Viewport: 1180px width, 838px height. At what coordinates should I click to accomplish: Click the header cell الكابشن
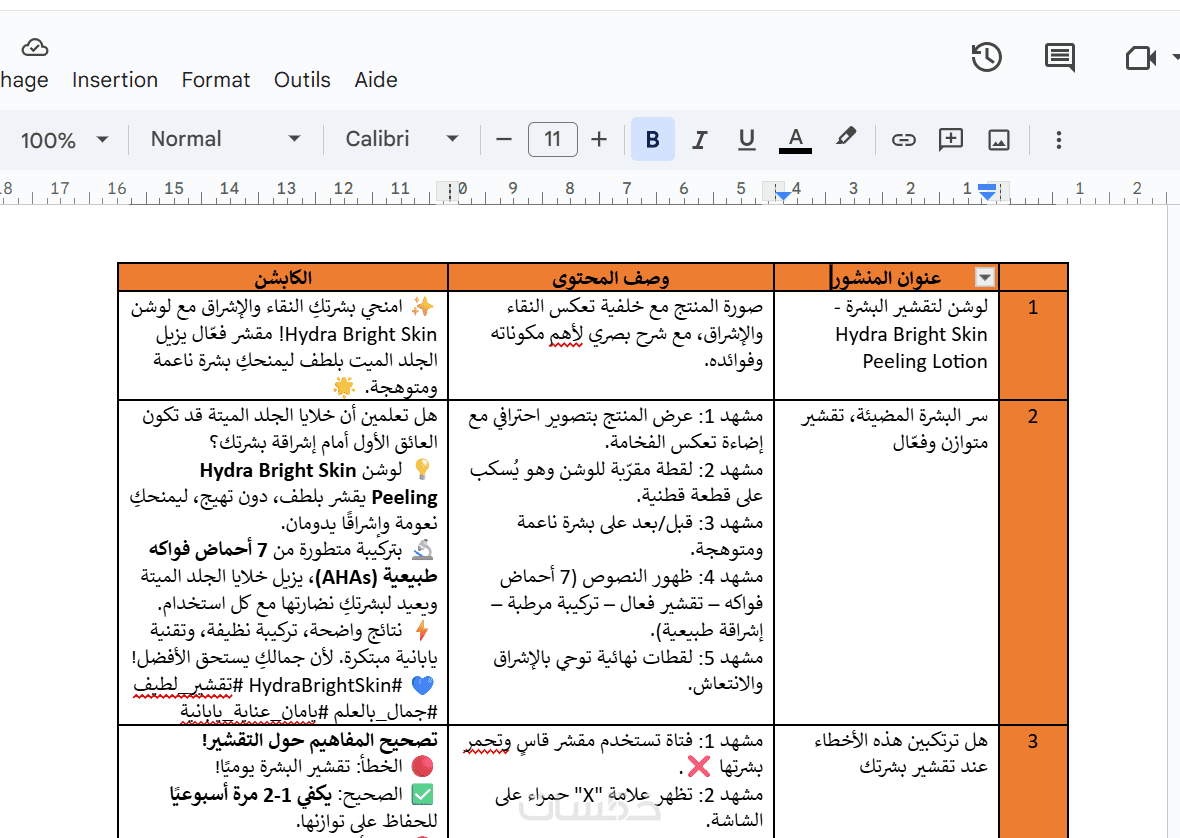point(283,278)
